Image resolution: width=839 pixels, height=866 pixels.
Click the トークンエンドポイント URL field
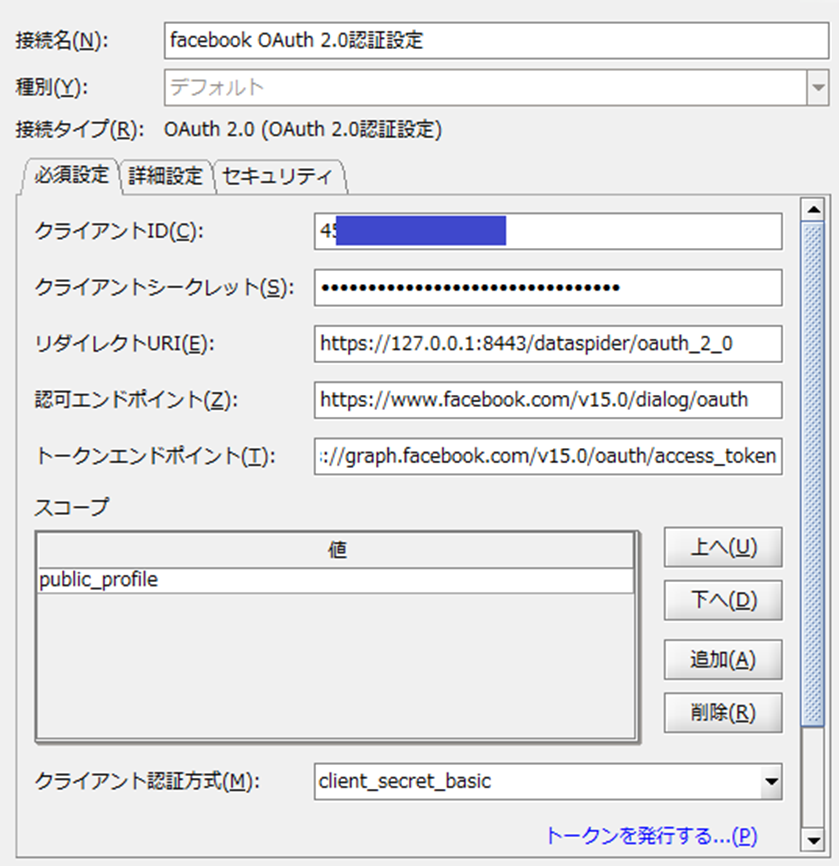548,456
